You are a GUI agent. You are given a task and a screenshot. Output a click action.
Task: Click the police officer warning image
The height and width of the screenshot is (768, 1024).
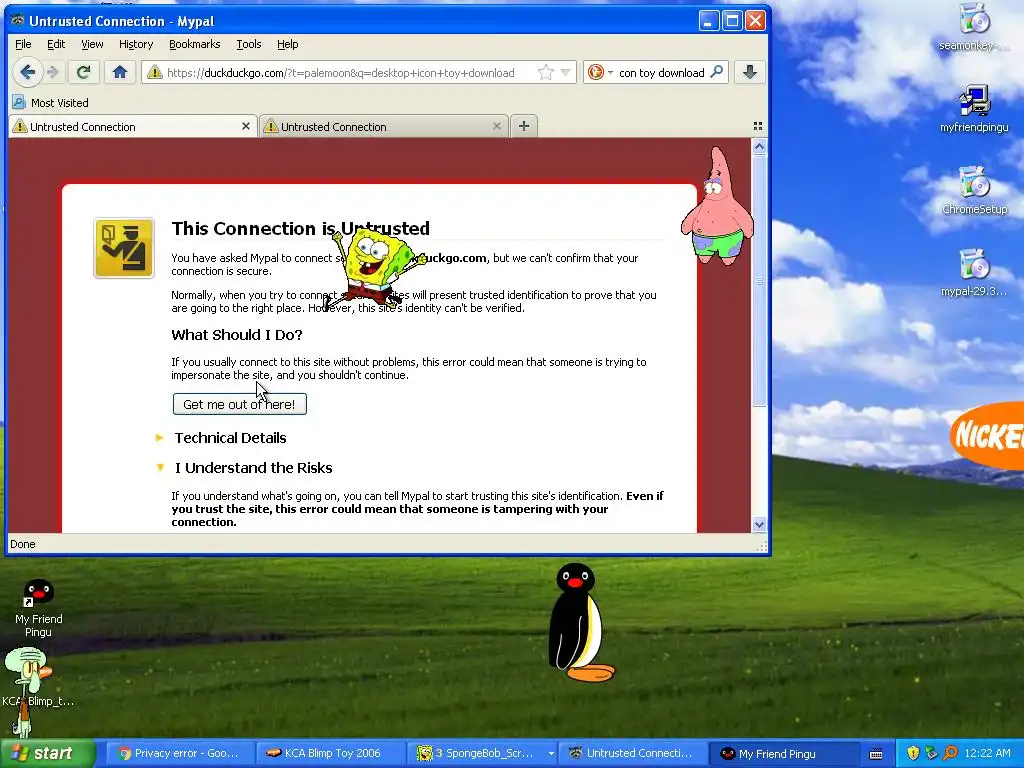pos(124,248)
